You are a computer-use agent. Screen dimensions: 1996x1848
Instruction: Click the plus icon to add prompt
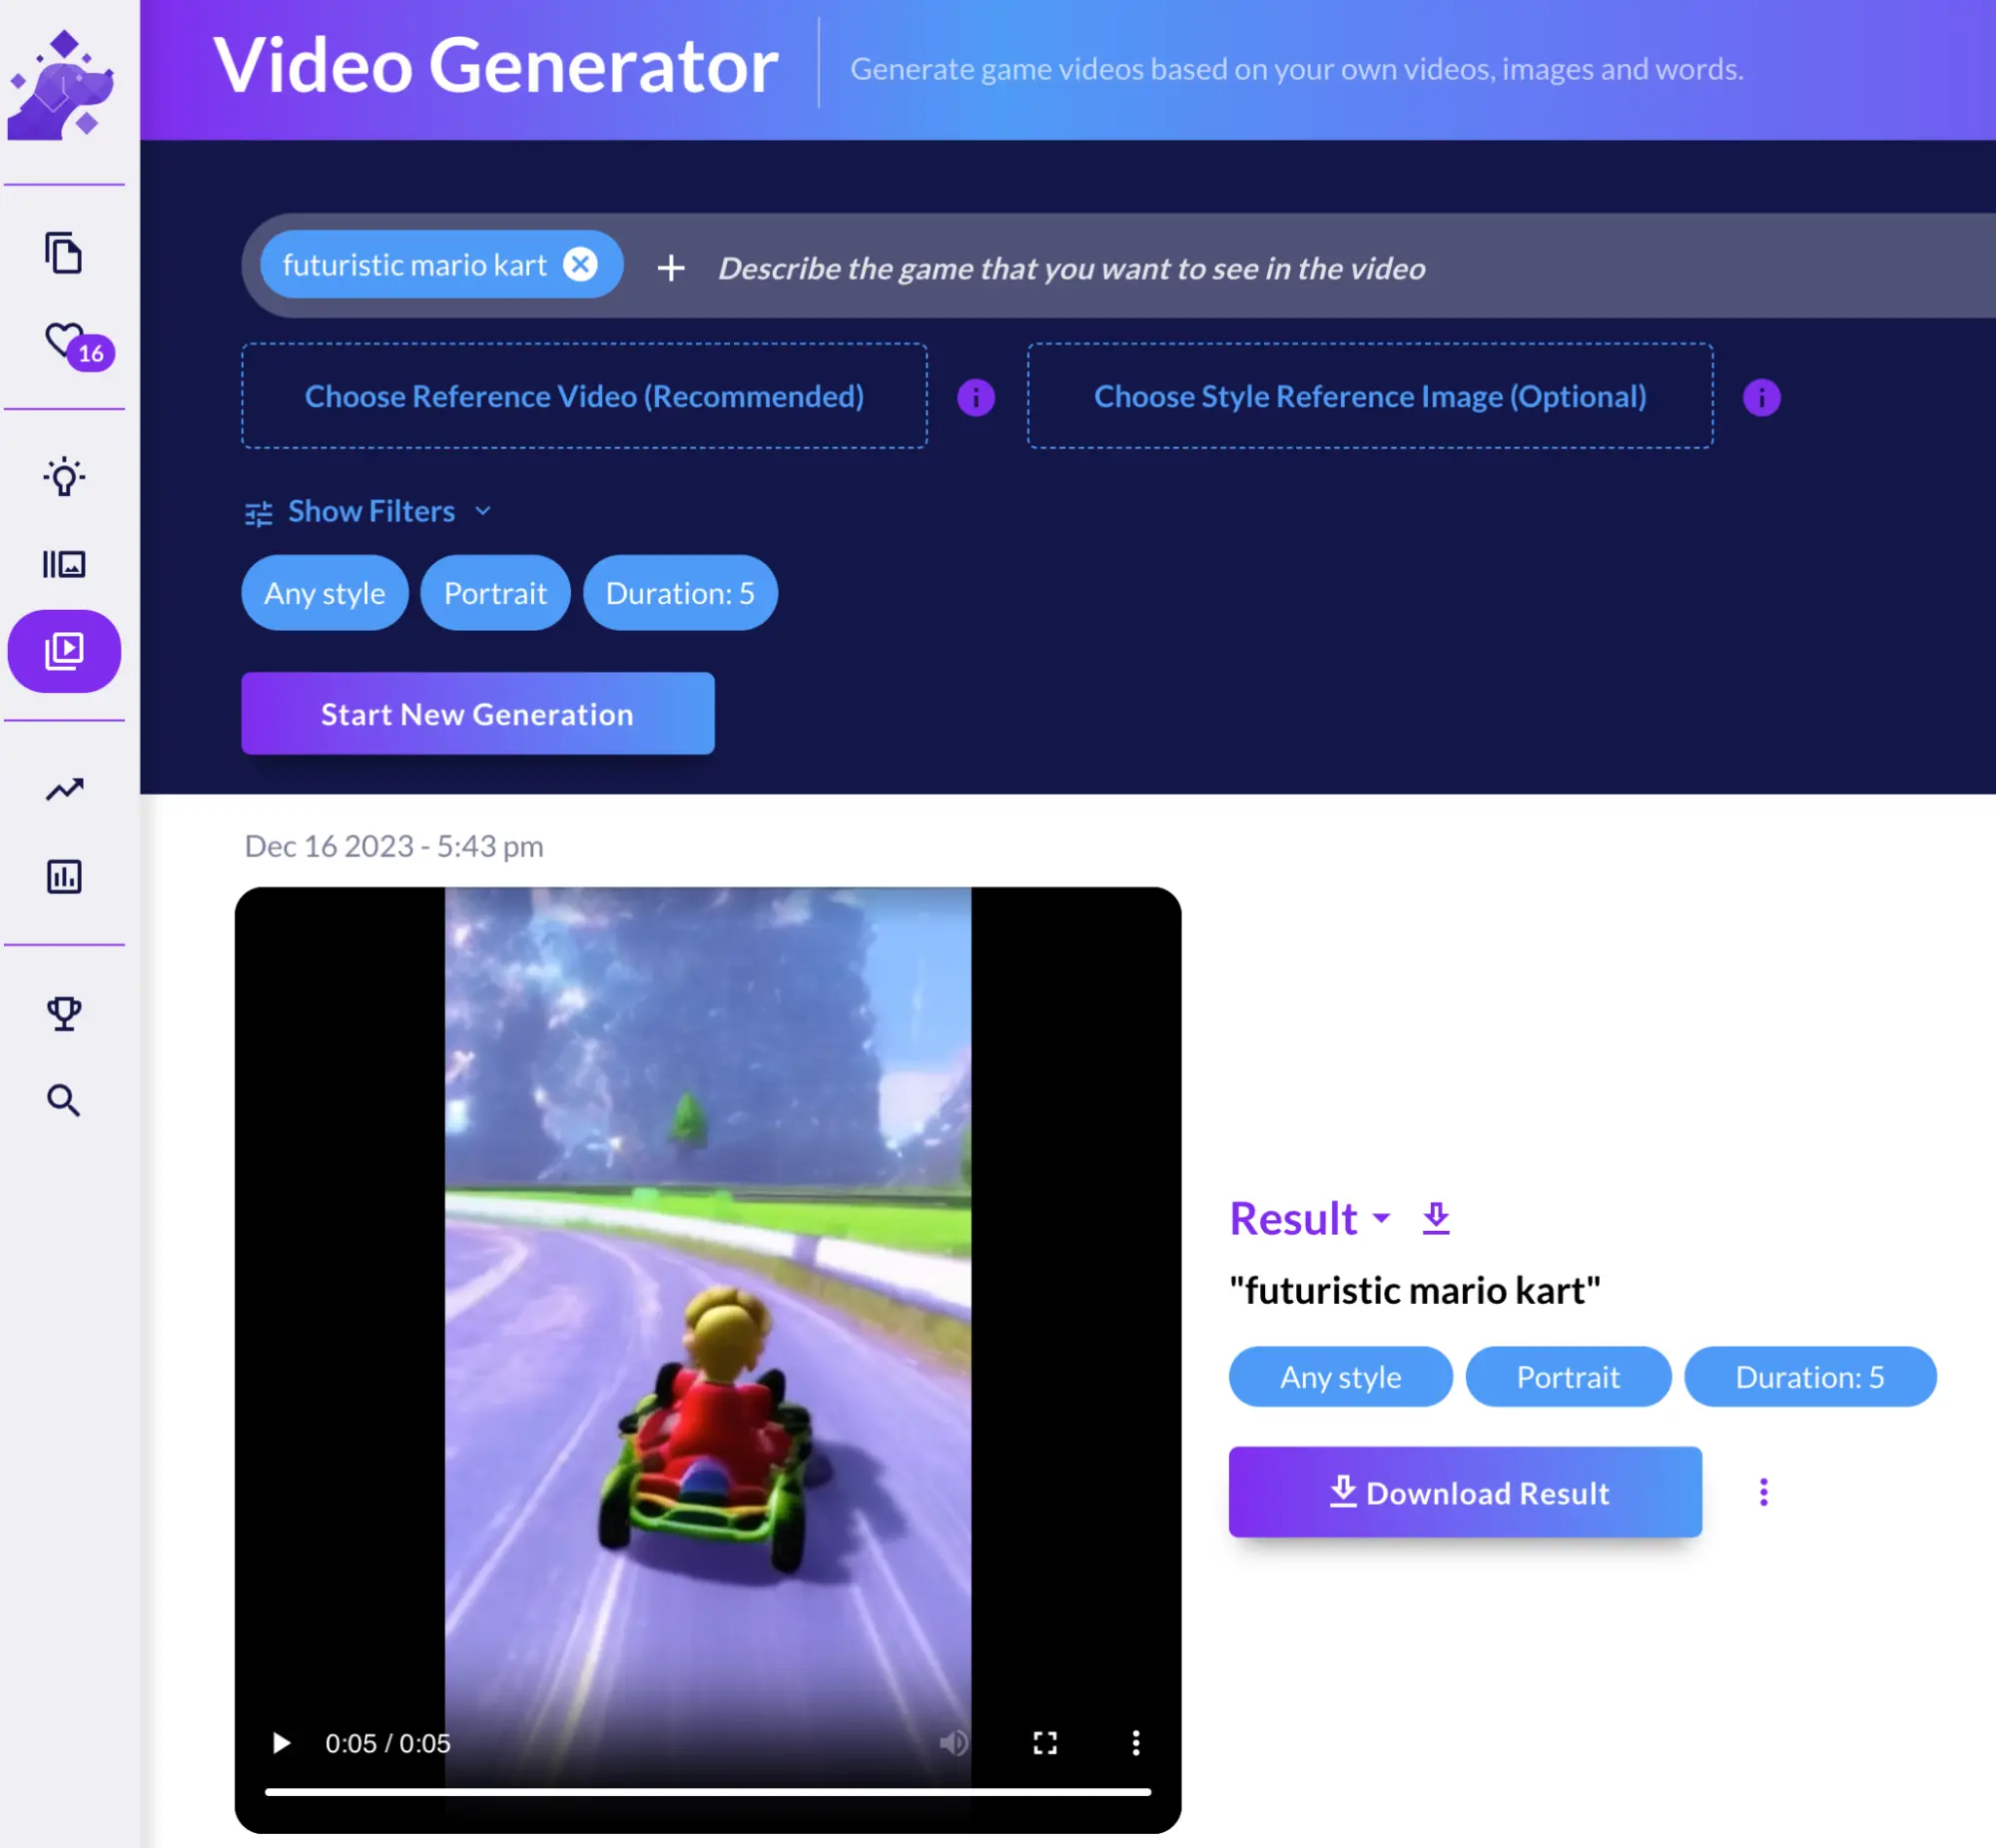tap(671, 268)
